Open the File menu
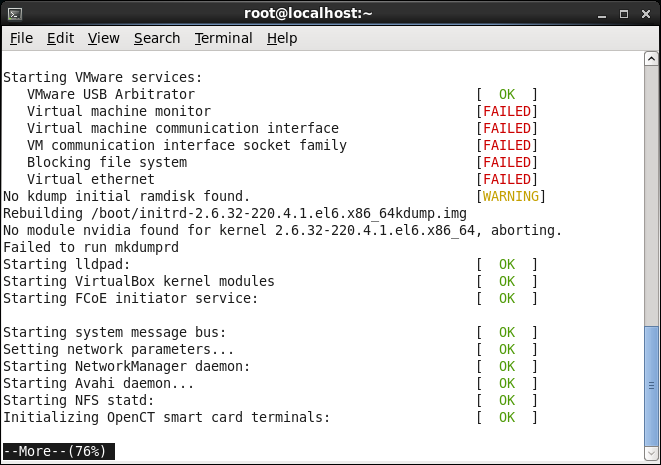Viewport: 661px width, 465px height. [21, 38]
